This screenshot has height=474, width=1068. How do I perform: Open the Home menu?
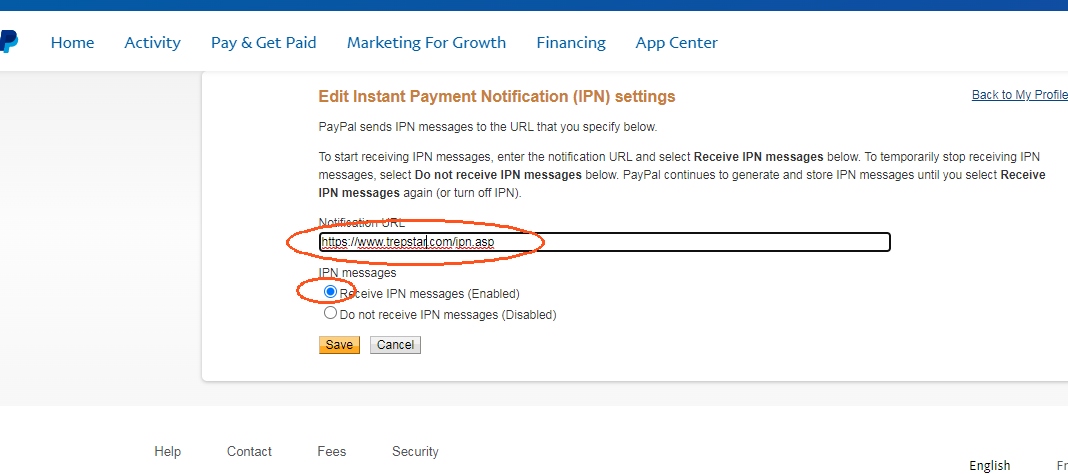click(x=72, y=43)
